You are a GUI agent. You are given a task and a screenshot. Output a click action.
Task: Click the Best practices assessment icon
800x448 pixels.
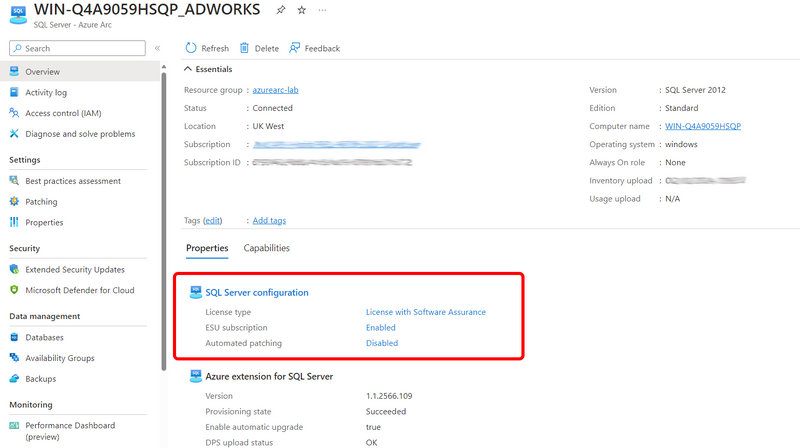pyautogui.click(x=14, y=181)
